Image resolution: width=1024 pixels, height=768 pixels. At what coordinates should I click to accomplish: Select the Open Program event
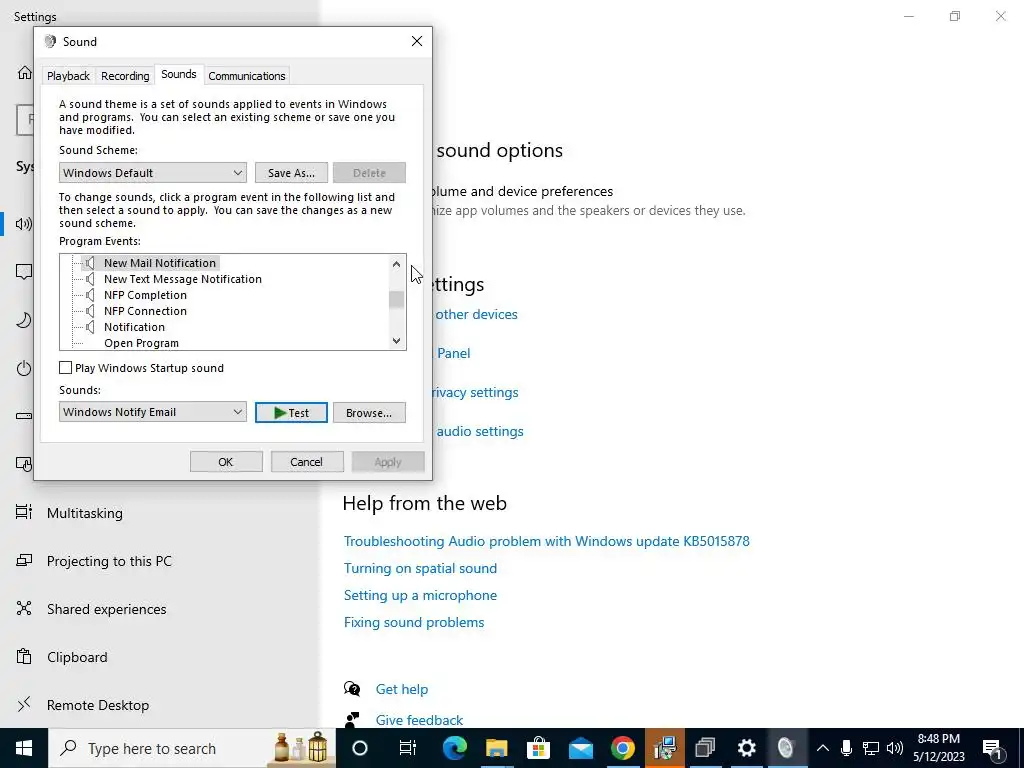(141, 343)
